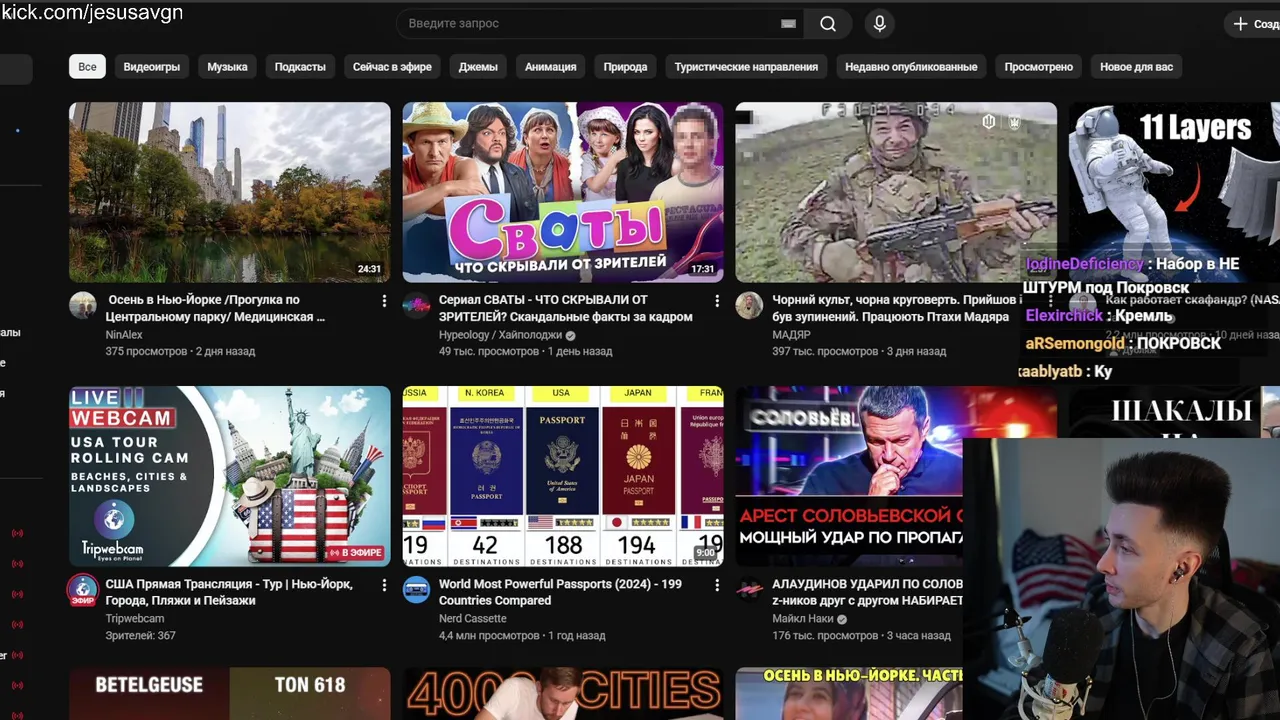This screenshot has height=720, width=1280.
Task: Click the 4,4 млн просмотров text
Action: (x=489, y=635)
